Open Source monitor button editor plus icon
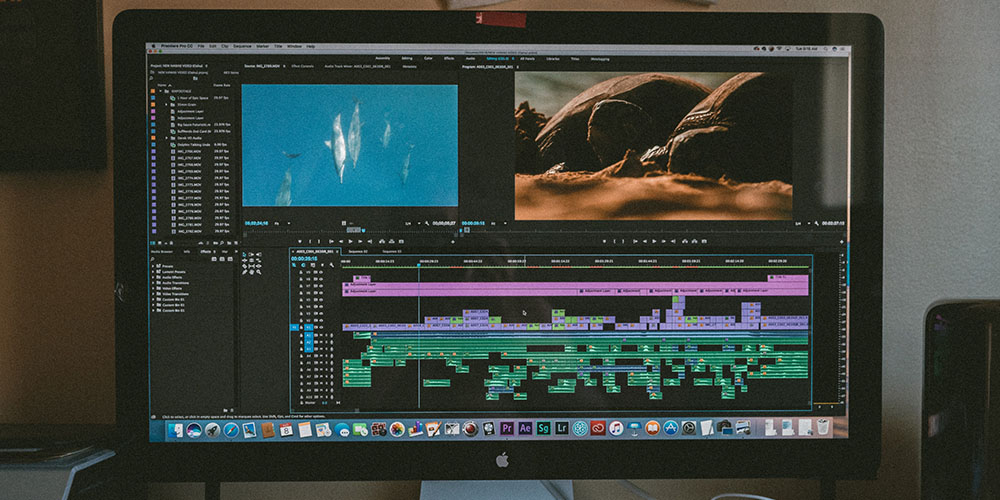This screenshot has height=500, width=1000. point(453,242)
